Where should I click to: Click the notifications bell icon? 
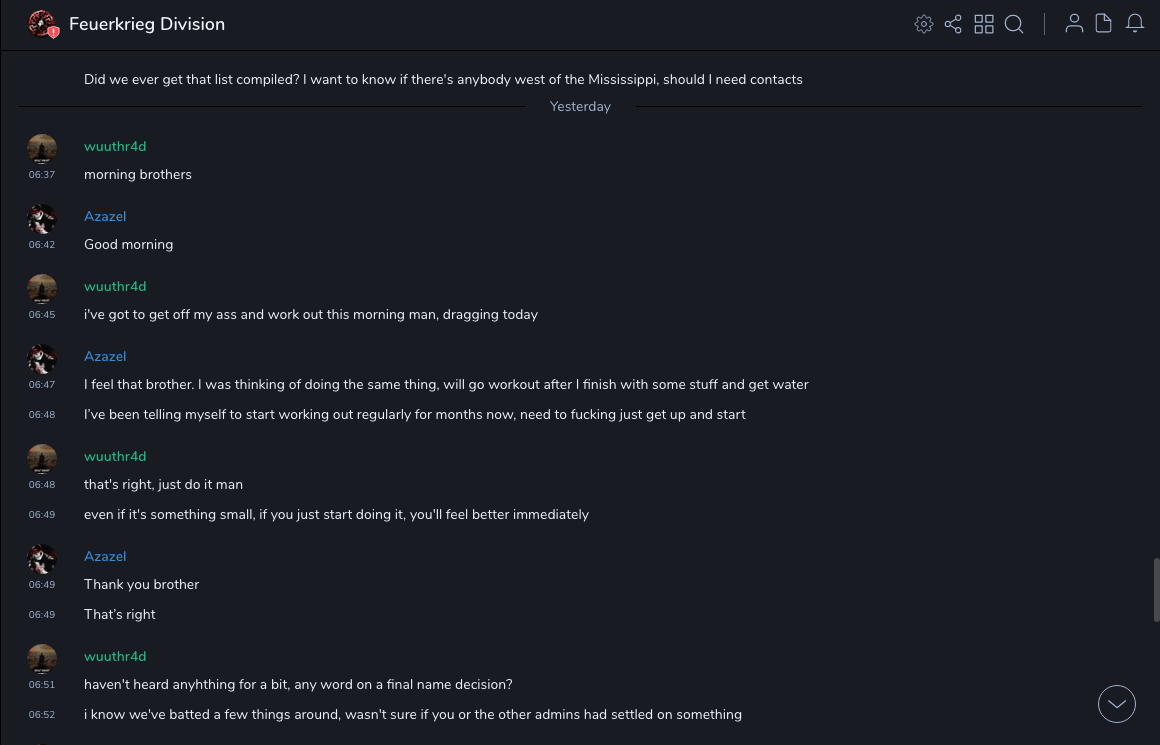coord(1135,24)
